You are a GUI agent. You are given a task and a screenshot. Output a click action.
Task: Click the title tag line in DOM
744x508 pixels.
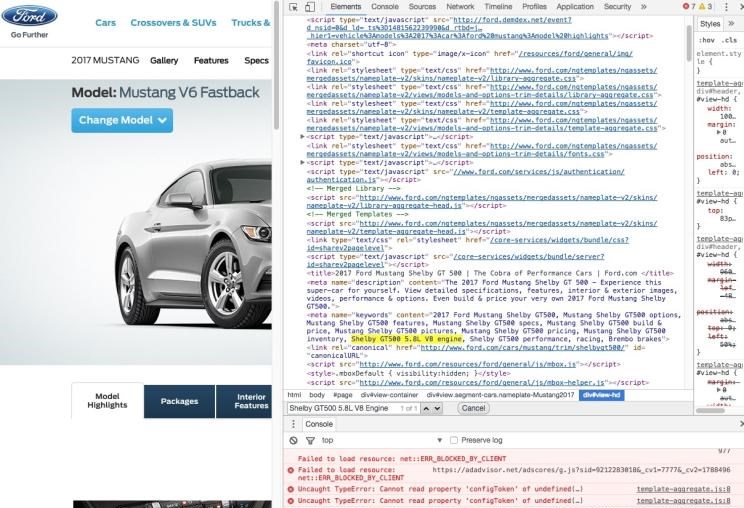(490, 273)
